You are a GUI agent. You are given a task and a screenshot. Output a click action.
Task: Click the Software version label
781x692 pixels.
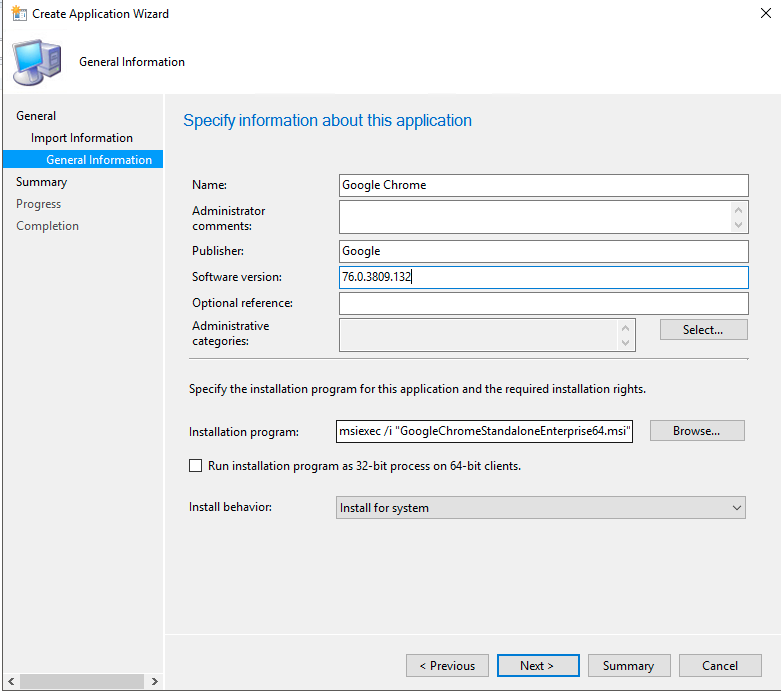(237, 277)
